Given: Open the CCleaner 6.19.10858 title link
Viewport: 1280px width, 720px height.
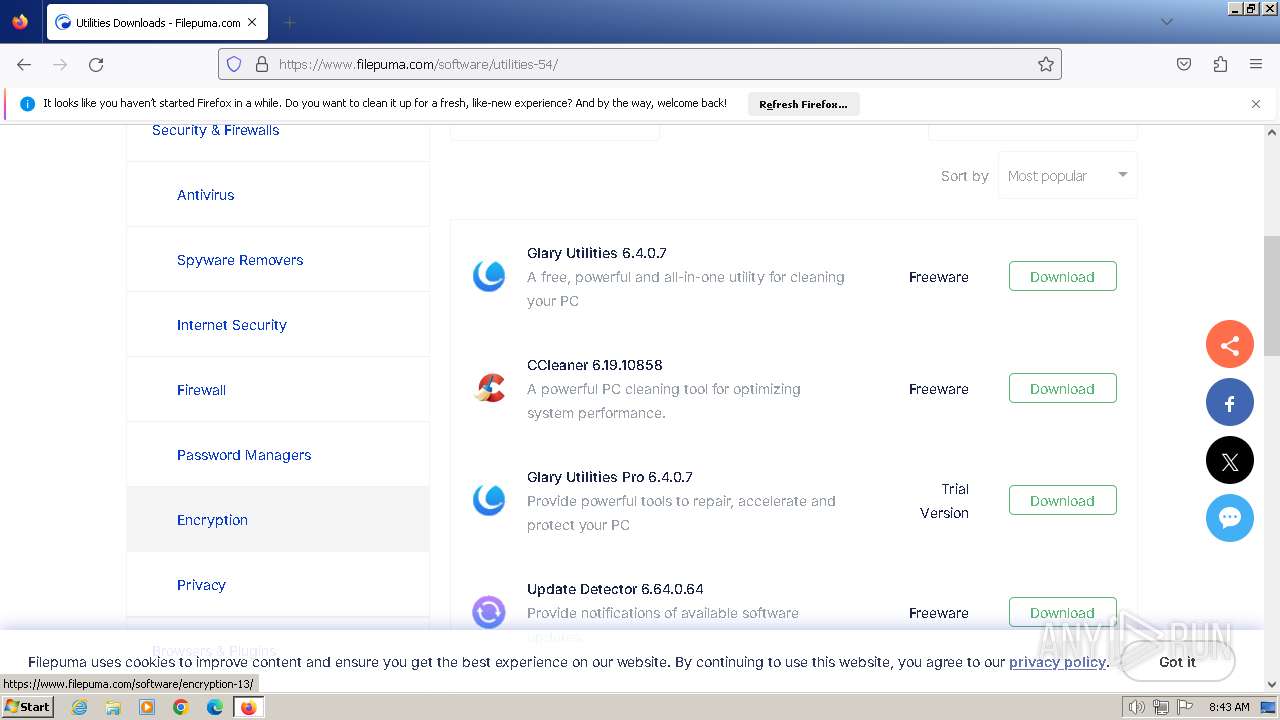Looking at the screenshot, I should pyautogui.click(x=595, y=365).
